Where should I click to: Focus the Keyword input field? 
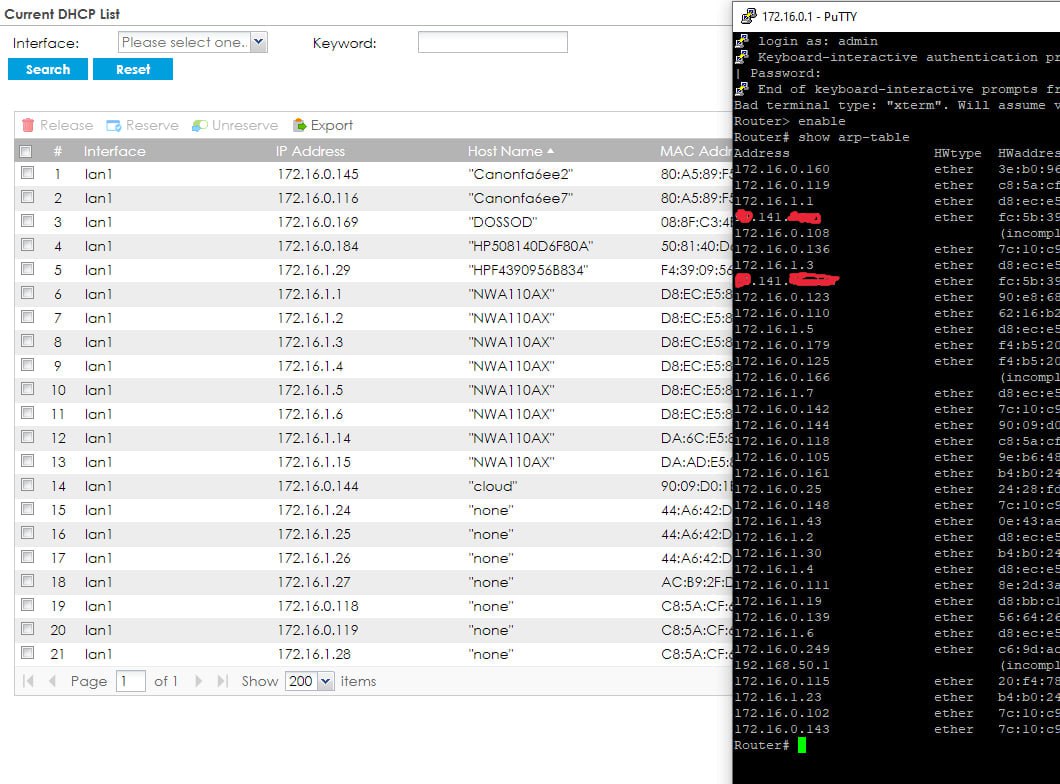(x=493, y=42)
